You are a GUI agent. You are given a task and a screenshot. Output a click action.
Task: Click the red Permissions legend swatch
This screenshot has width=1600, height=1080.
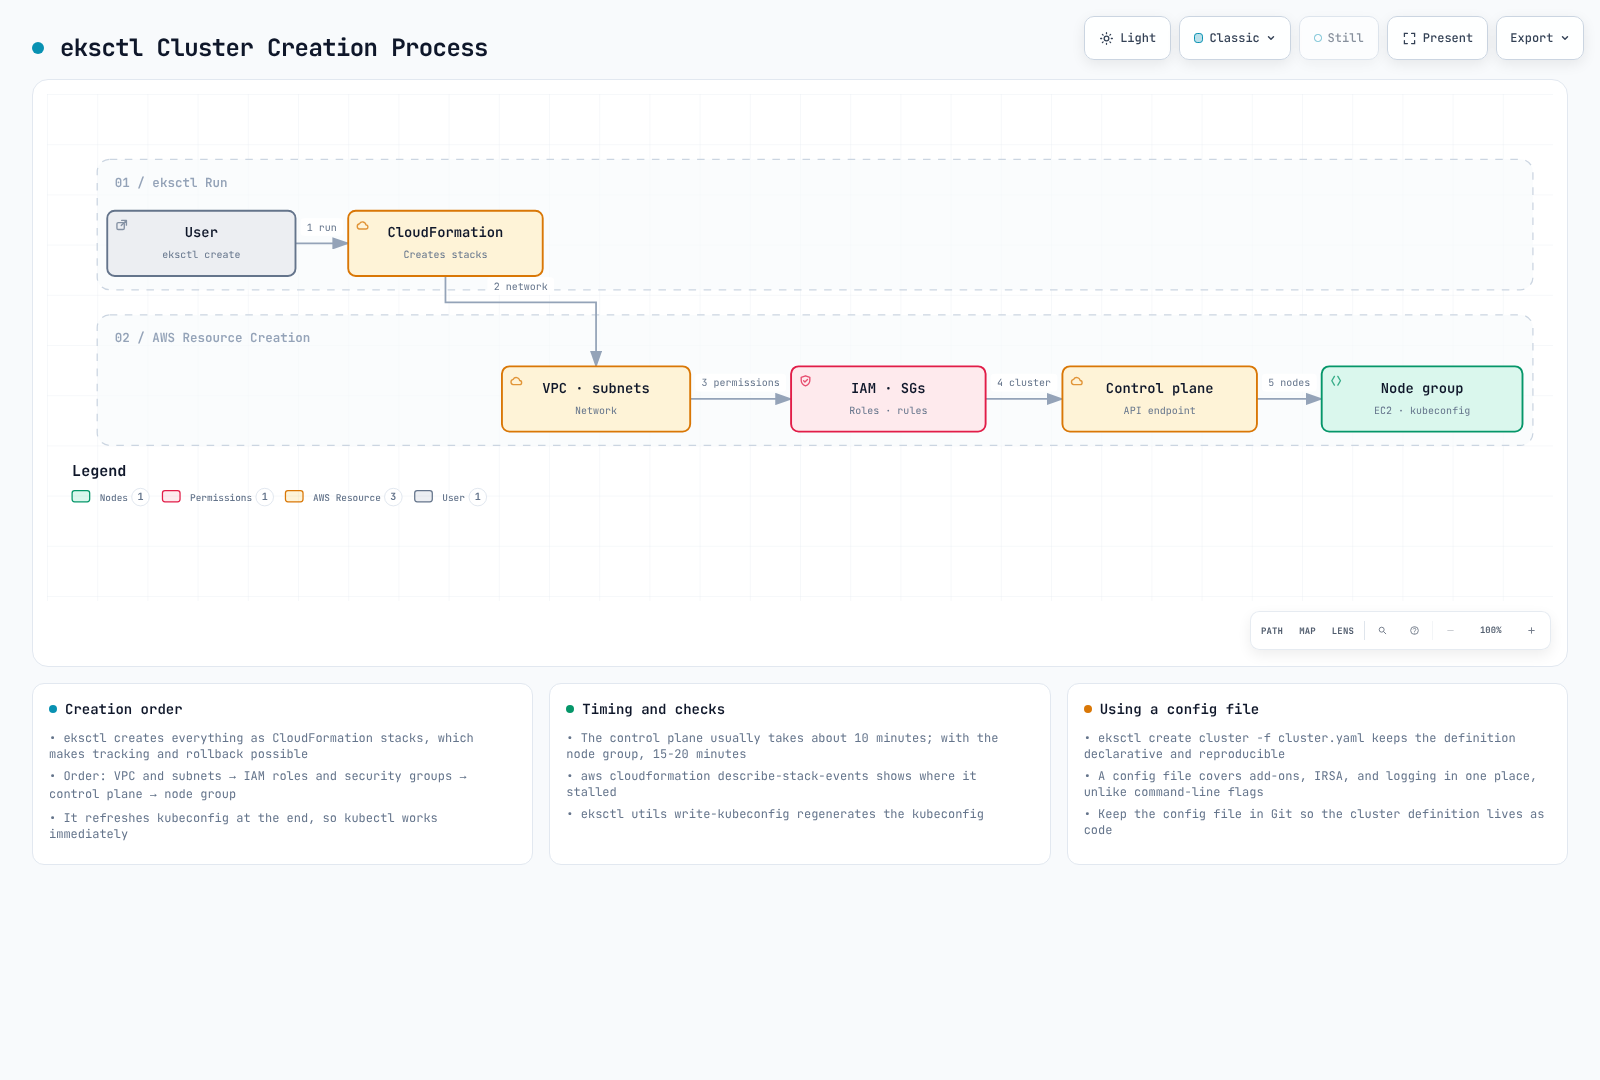pos(171,496)
